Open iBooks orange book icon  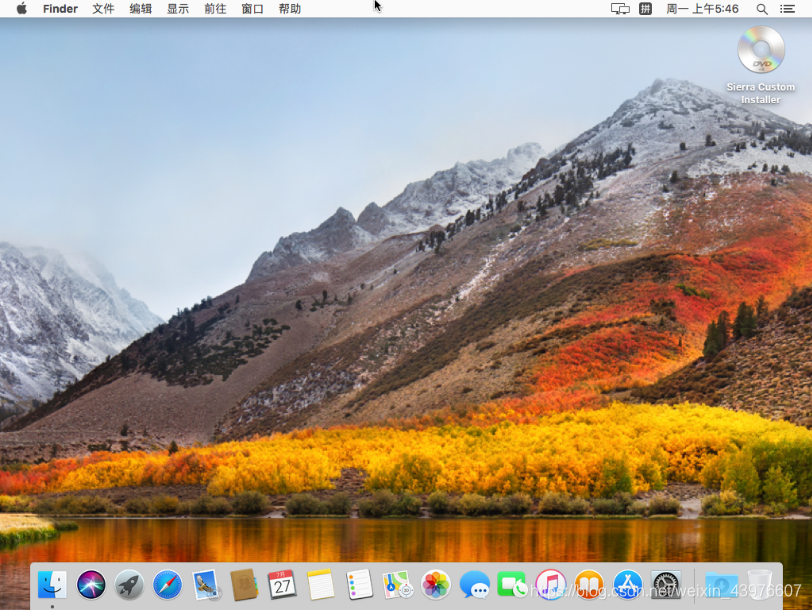(589, 585)
